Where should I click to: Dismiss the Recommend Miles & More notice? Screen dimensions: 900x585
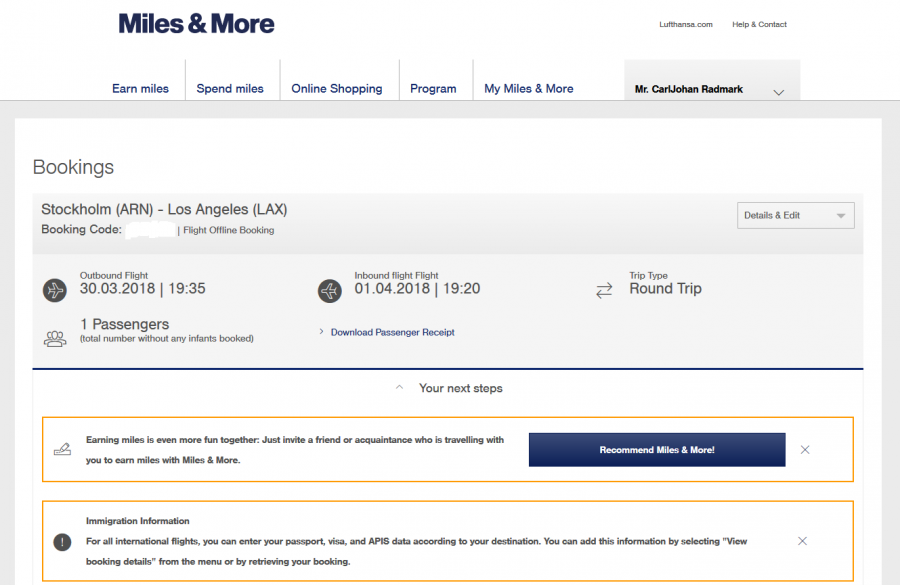805,450
